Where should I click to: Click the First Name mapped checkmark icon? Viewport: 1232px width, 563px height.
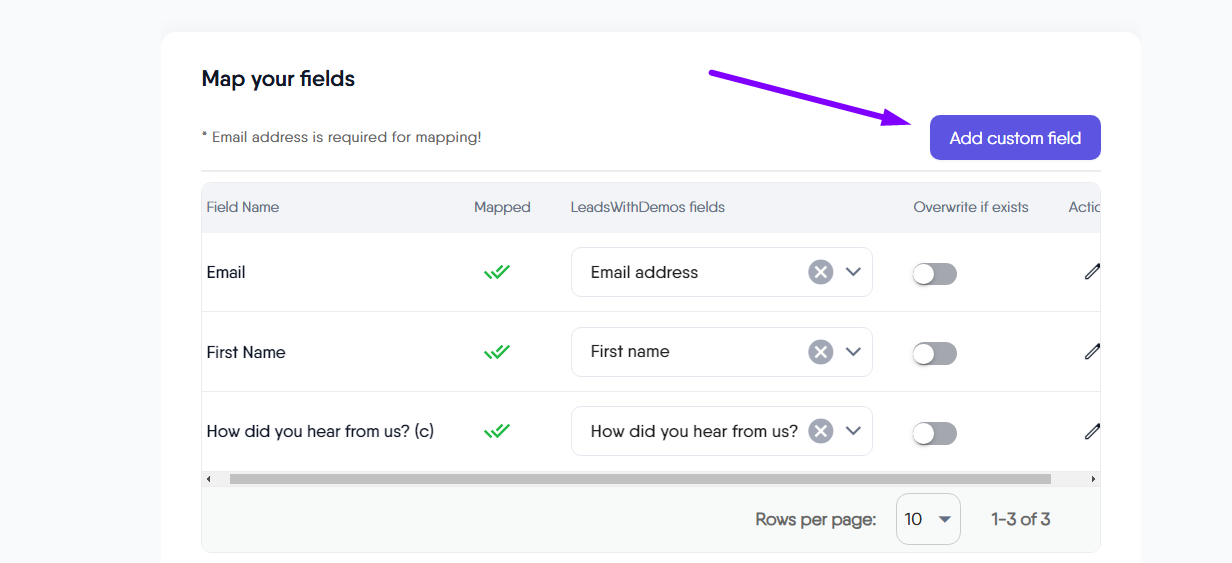pyautogui.click(x=497, y=352)
